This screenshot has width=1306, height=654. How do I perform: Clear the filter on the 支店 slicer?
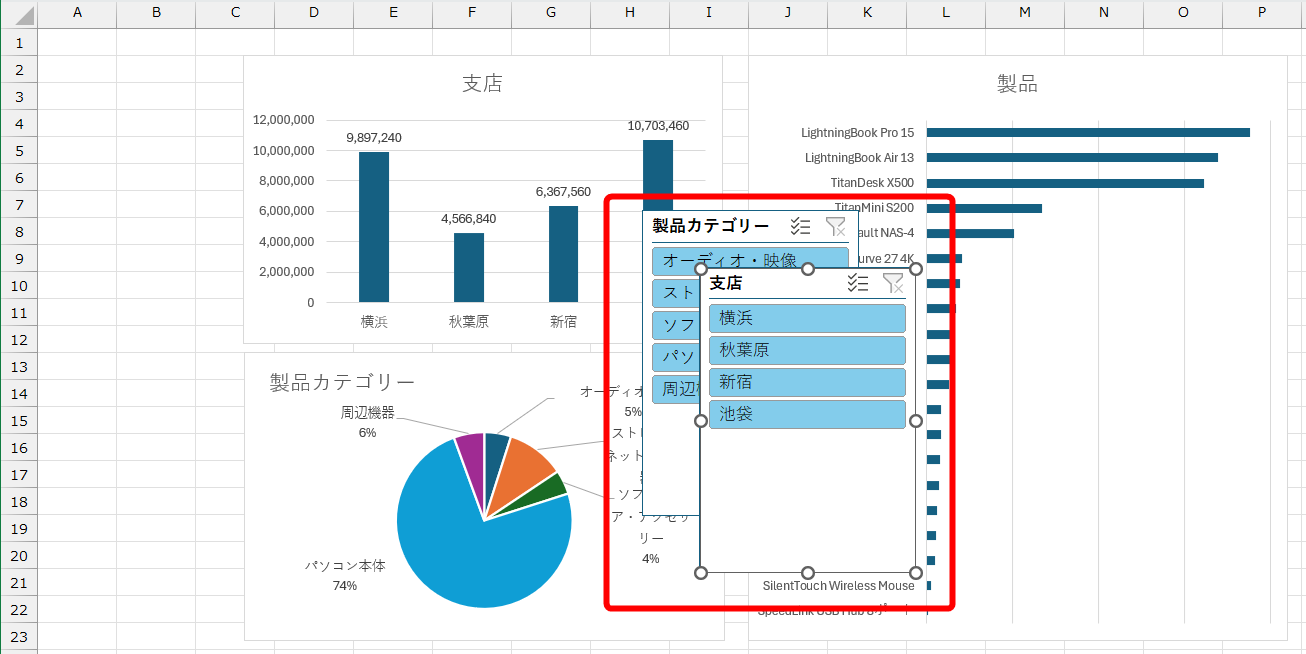coord(893,284)
